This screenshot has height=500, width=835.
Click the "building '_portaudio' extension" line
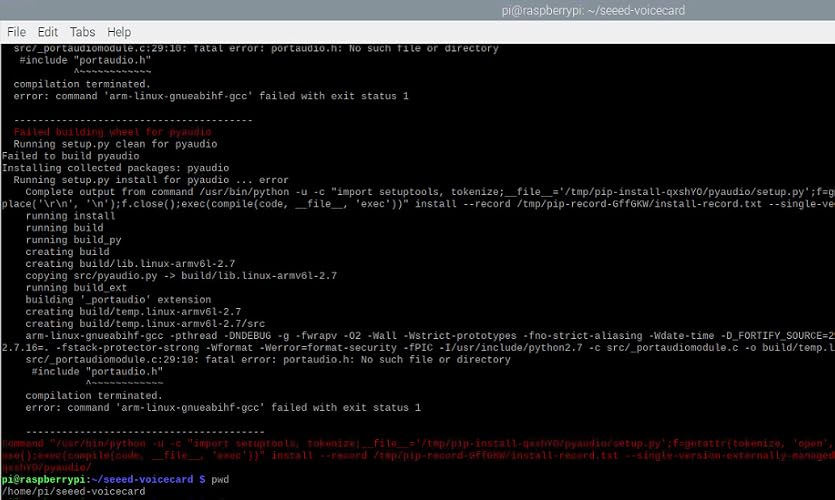(118, 300)
